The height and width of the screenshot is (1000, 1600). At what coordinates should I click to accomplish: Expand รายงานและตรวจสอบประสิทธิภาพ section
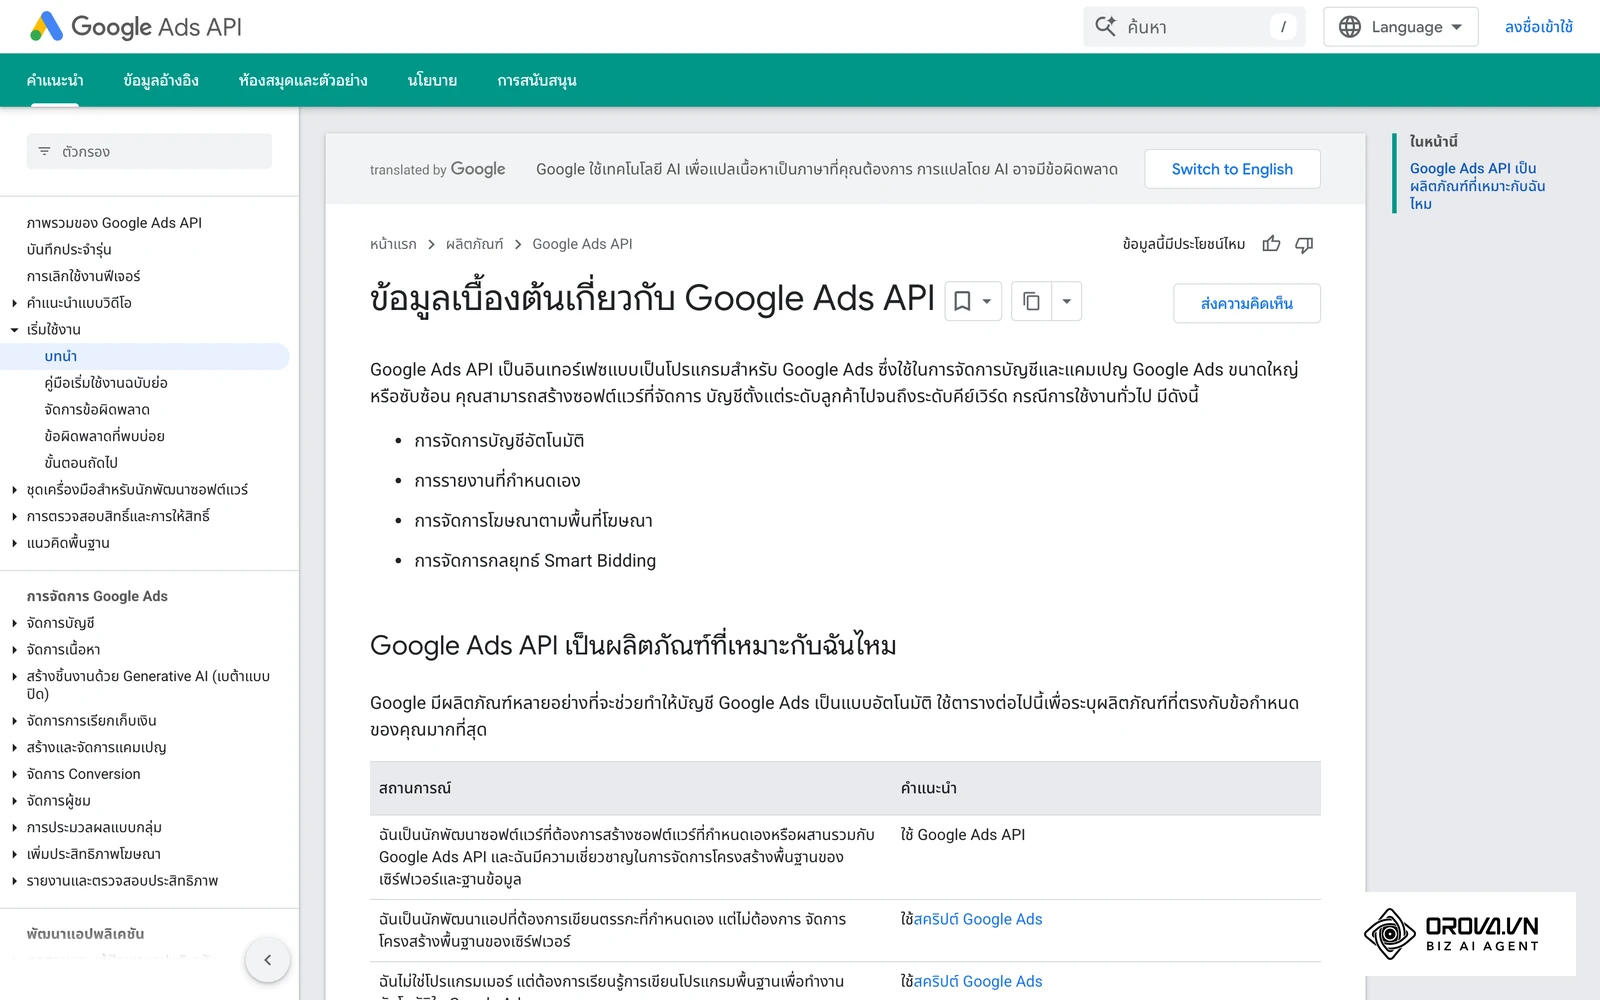pyautogui.click(x=14, y=881)
